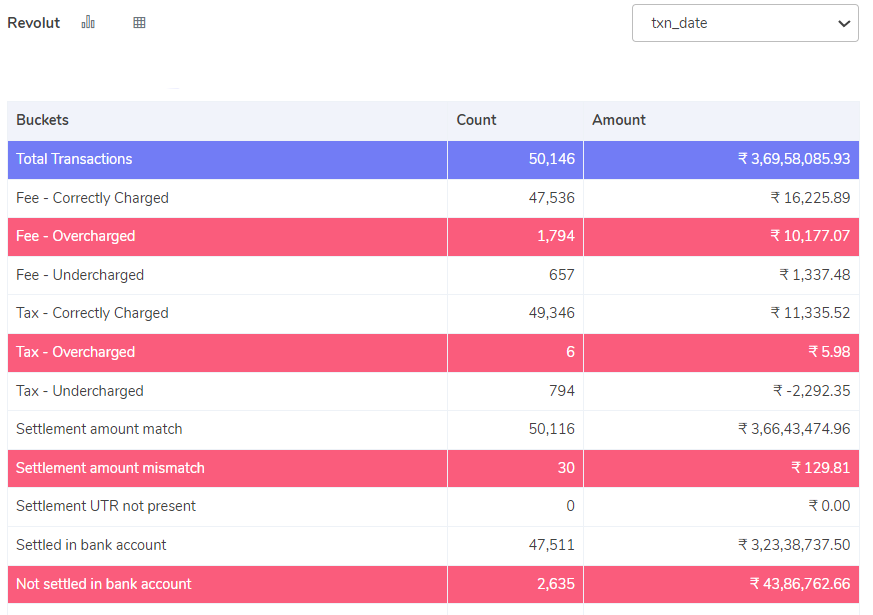Click the dropdown chevron next to txn_date

843,23
